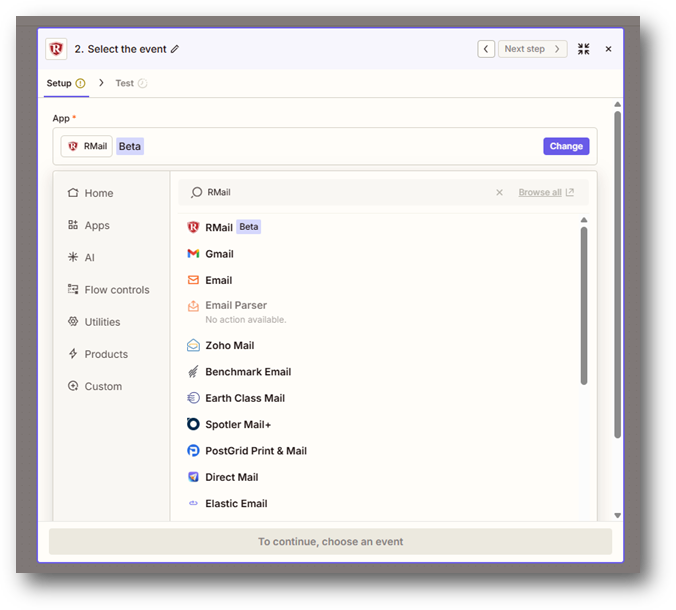This screenshot has height=610, width=676.
Task: Click the app list scrollbar
Action: tap(584, 305)
